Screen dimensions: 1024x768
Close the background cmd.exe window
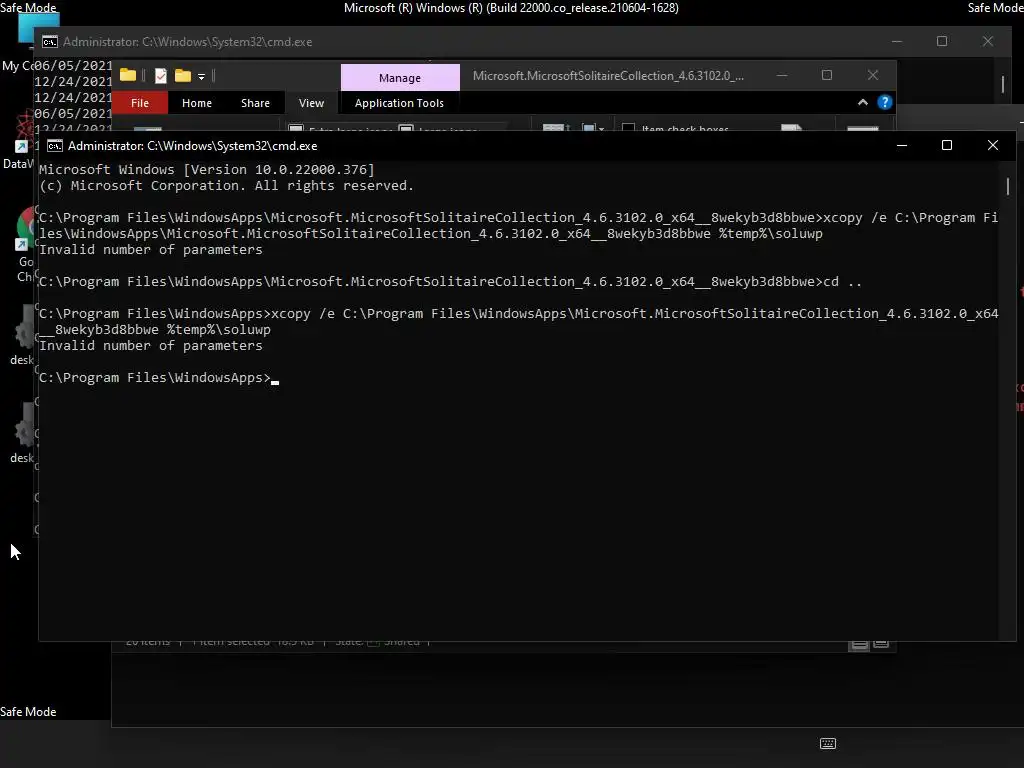tap(987, 41)
